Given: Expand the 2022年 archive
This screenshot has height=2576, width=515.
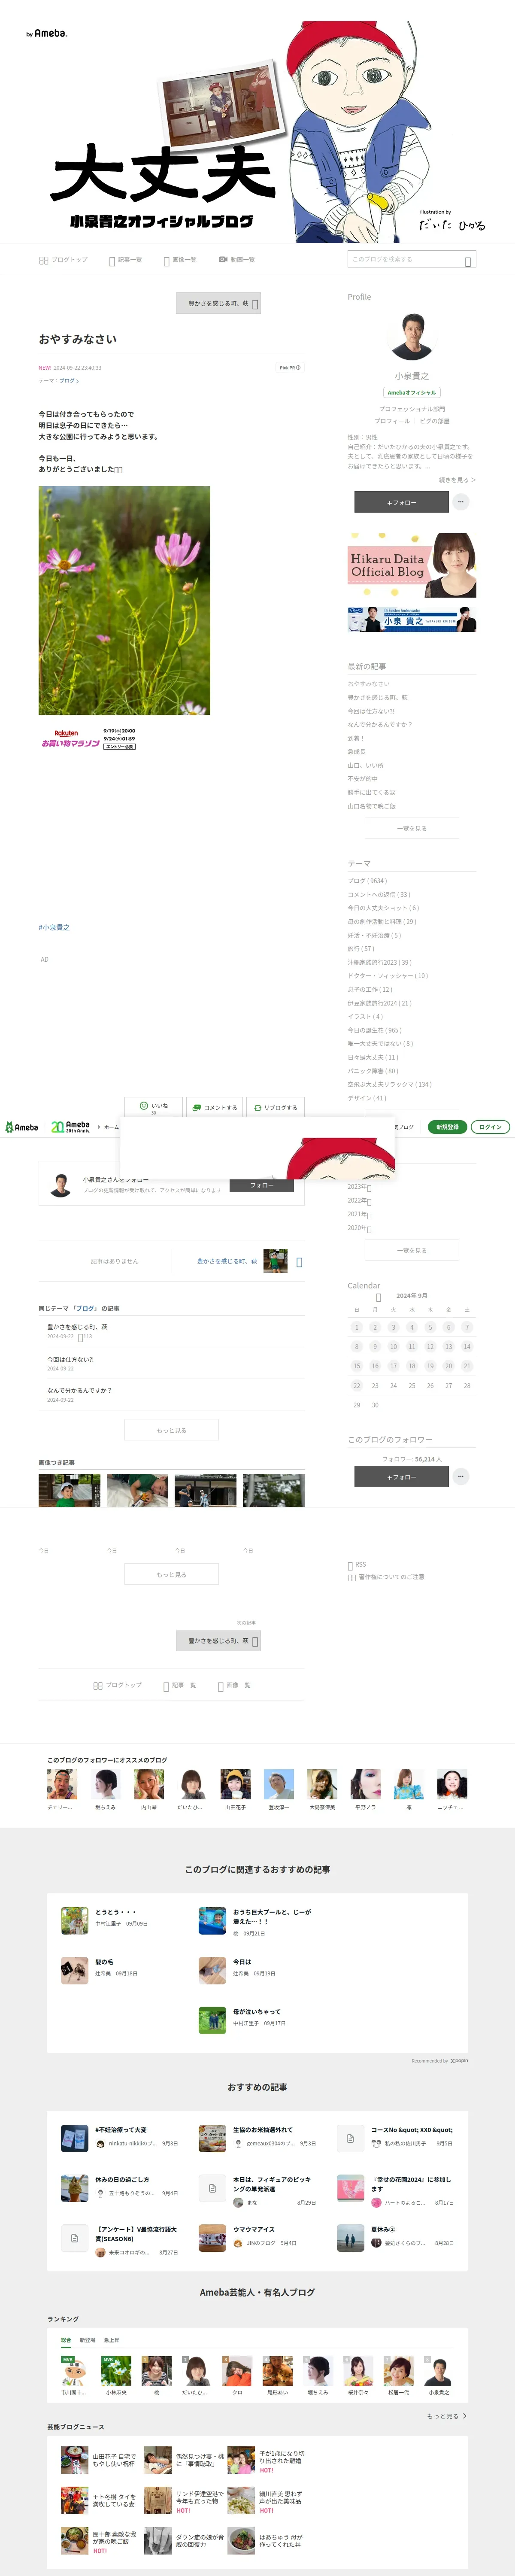Looking at the screenshot, I should [360, 1200].
